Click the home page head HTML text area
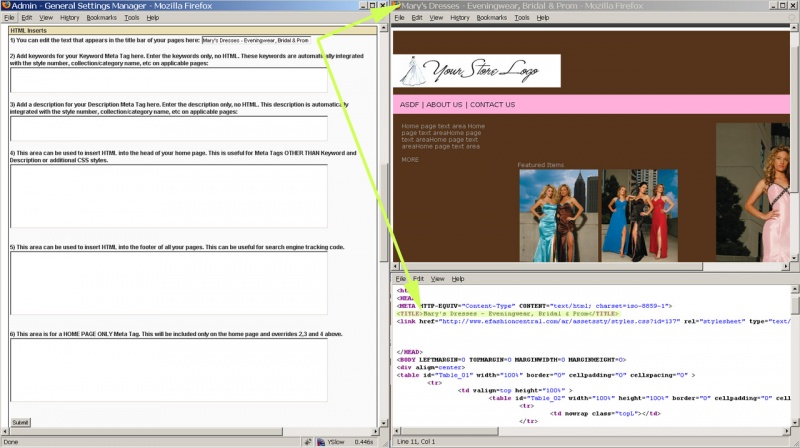Viewport: 800px width, 448px height. tap(169, 196)
